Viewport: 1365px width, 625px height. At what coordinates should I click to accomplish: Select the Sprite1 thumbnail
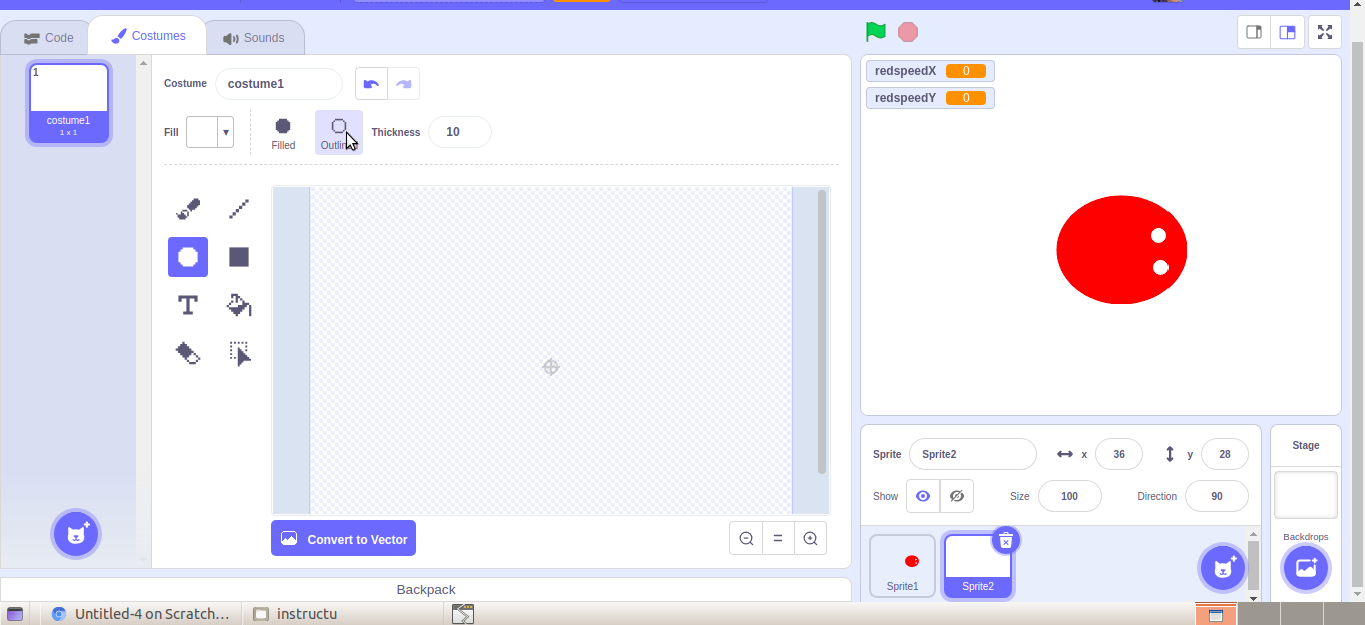click(x=901, y=563)
